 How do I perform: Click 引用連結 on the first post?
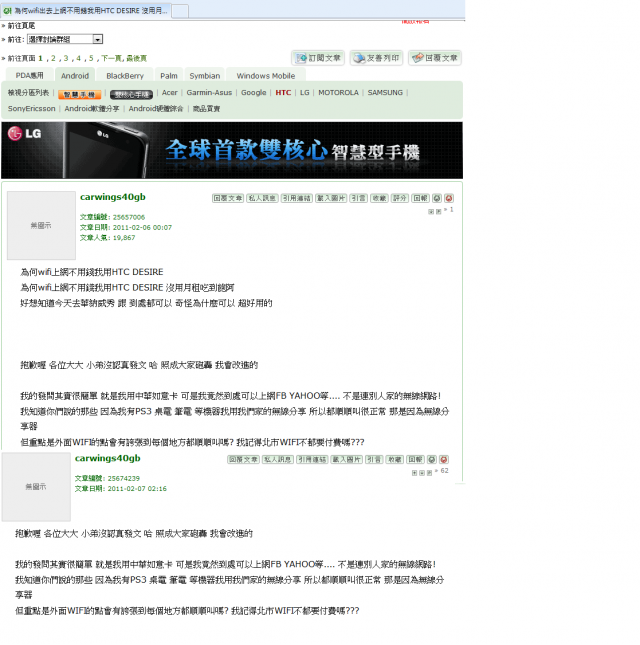[x=297, y=198]
